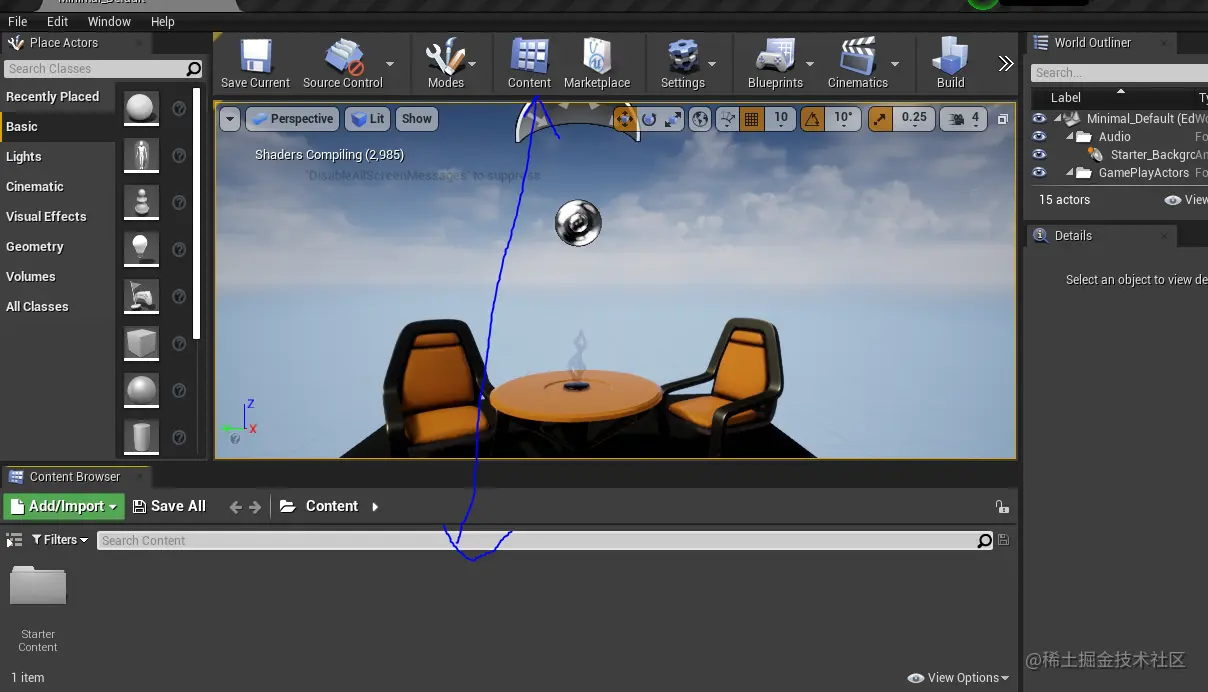
Task: Collapse the Audio folder in outliner
Action: 1069,137
